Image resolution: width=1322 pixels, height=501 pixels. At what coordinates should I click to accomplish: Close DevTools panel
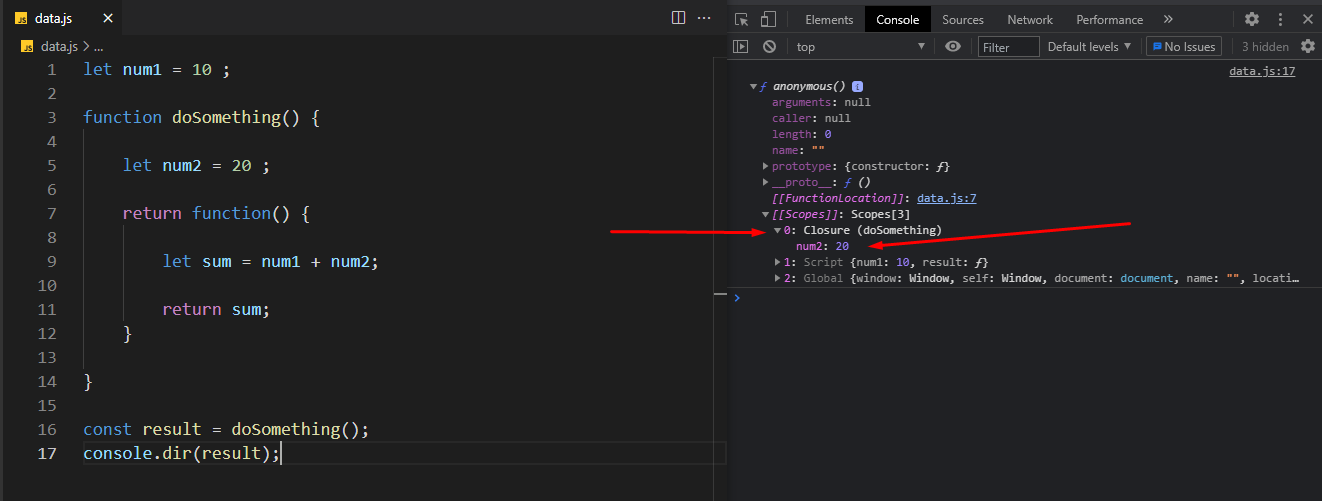(x=1307, y=19)
